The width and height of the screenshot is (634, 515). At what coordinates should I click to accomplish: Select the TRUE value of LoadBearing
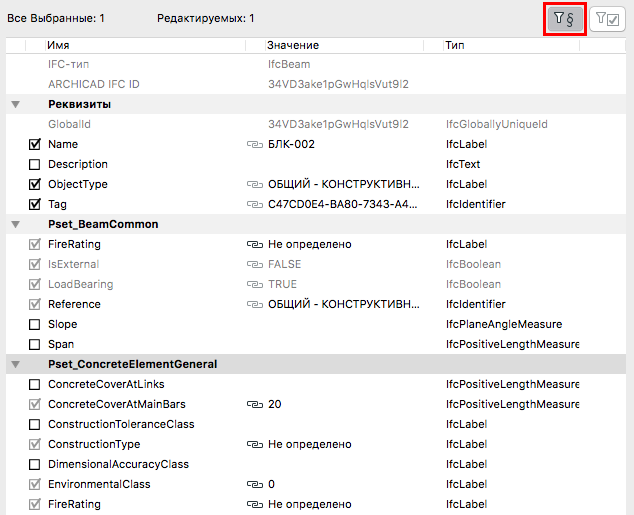pos(282,285)
